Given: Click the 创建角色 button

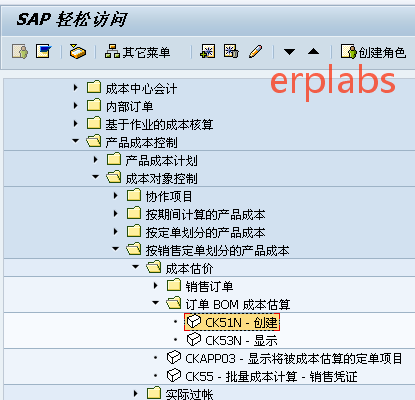Looking at the screenshot, I should click(x=373, y=52).
